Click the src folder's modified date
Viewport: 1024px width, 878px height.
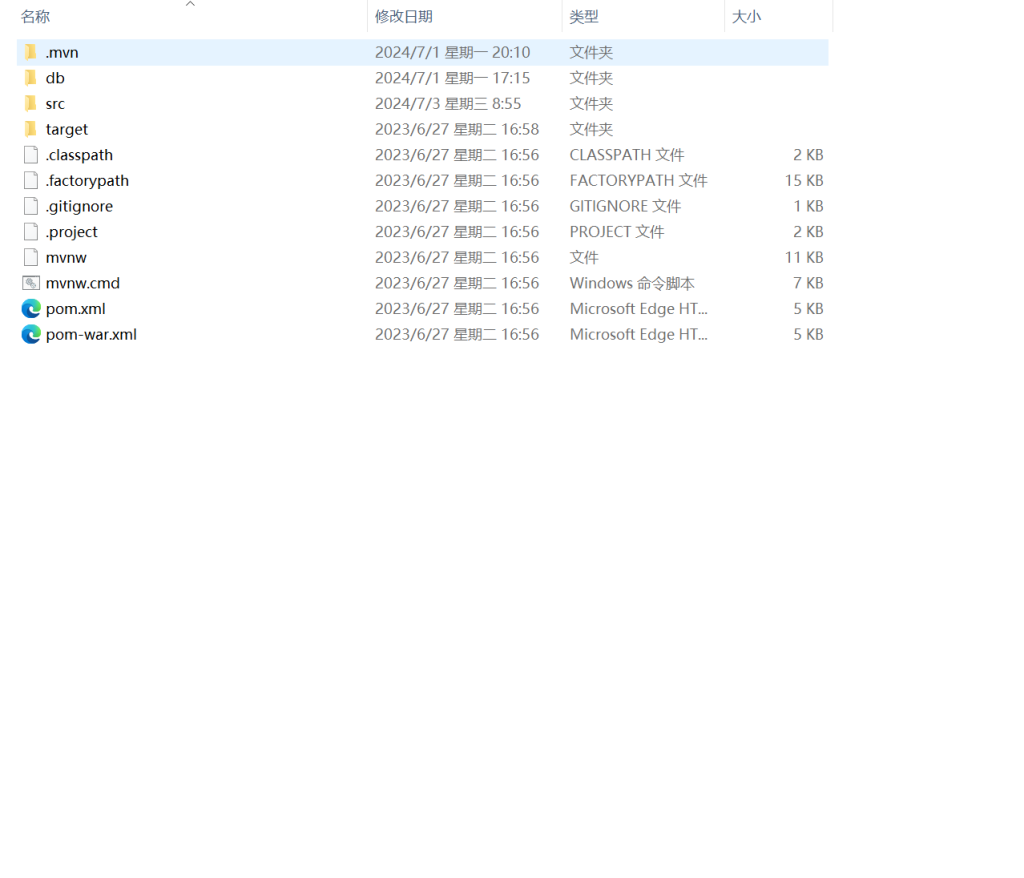pos(447,104)
